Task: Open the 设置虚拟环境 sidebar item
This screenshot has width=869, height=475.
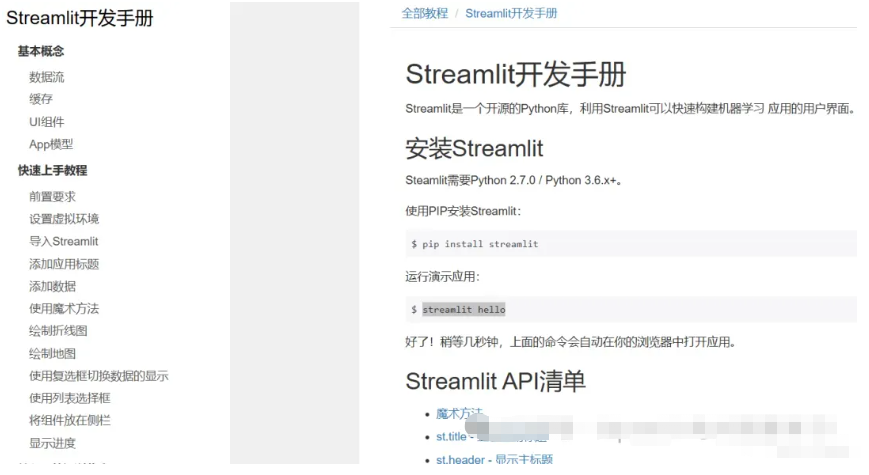Action: [x=64, y=219]
